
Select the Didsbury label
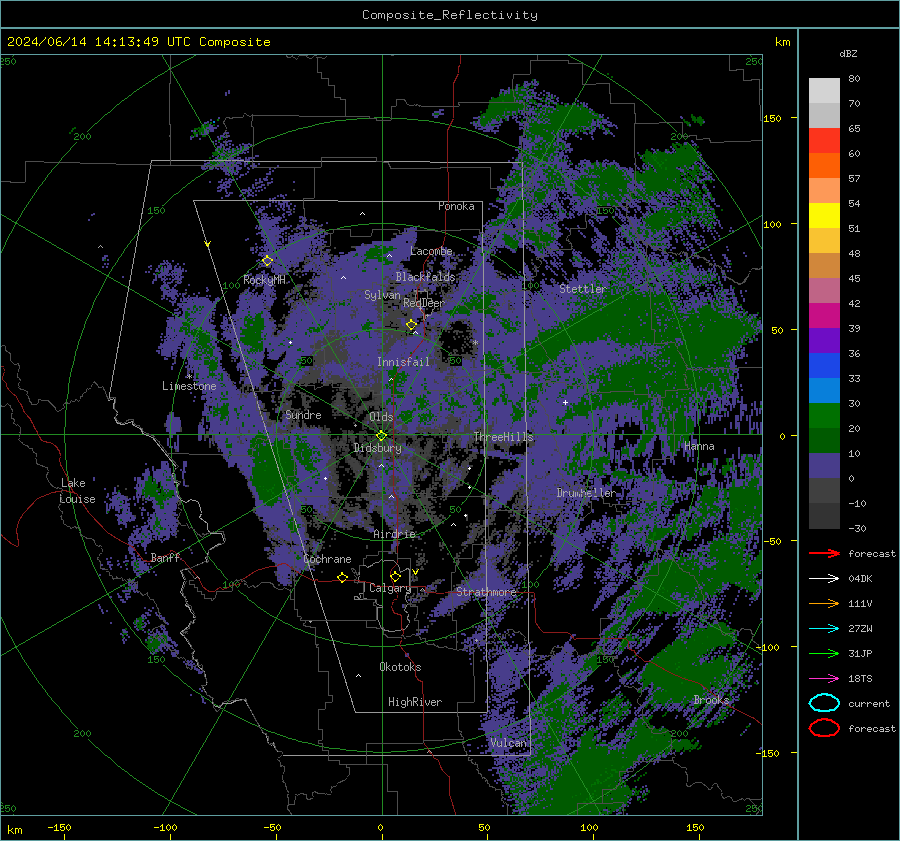pyautogui.click(x=377, y=448)
